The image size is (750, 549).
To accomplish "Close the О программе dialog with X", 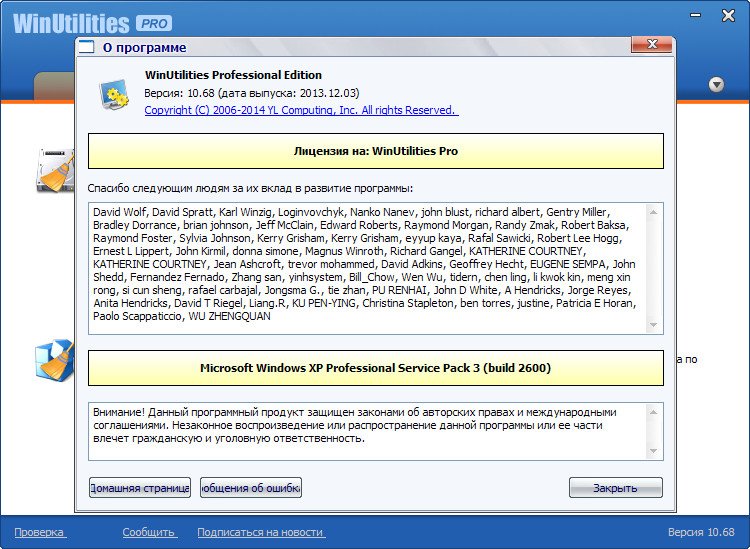I will click(x=651, y=44).
